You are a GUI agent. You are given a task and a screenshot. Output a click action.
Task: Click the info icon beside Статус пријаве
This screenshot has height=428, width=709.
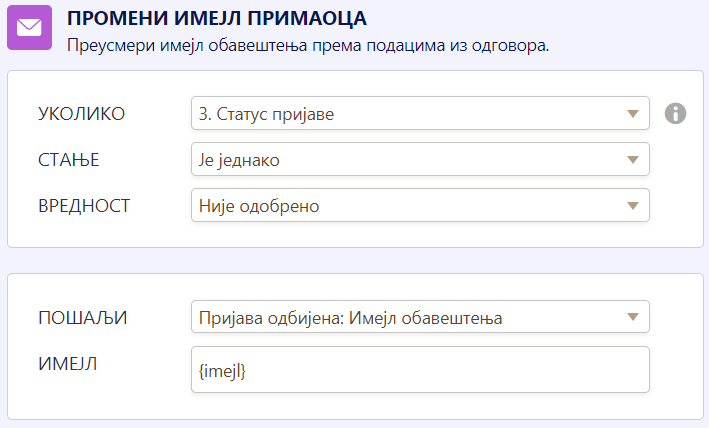tap(675, 114)
